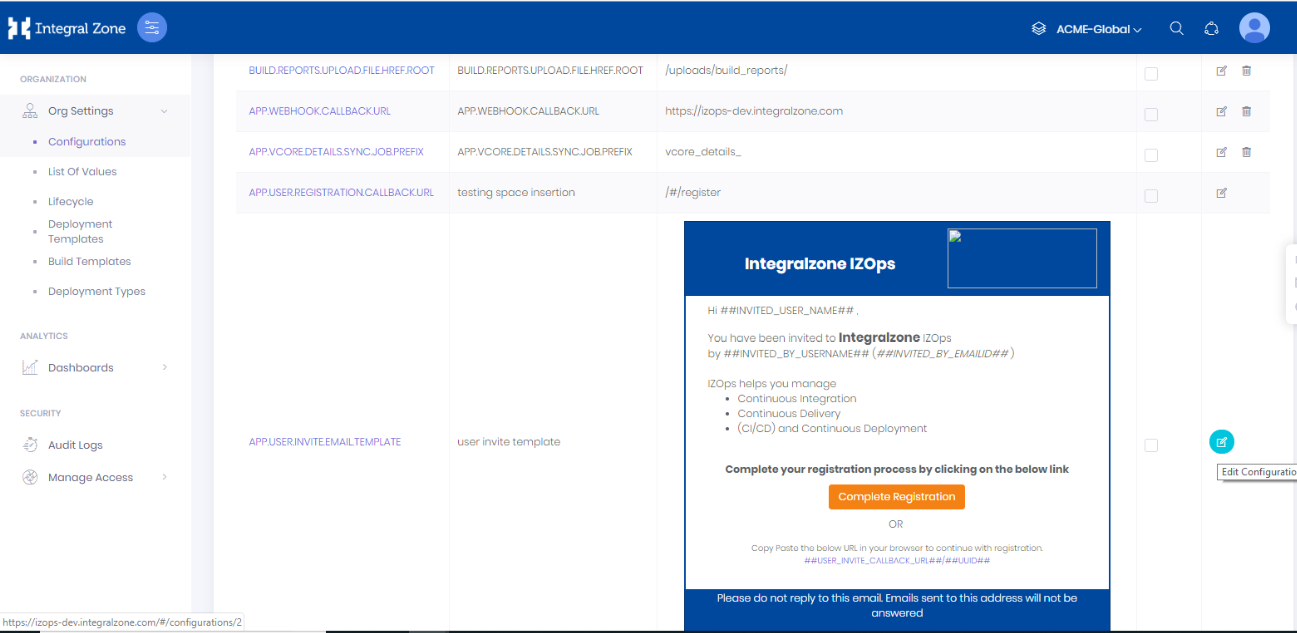Click the ##USER_INVITE_CALLBACK_URL## link in template
The width and height of the screenshot is (1297, 633).
click(897, 560)
